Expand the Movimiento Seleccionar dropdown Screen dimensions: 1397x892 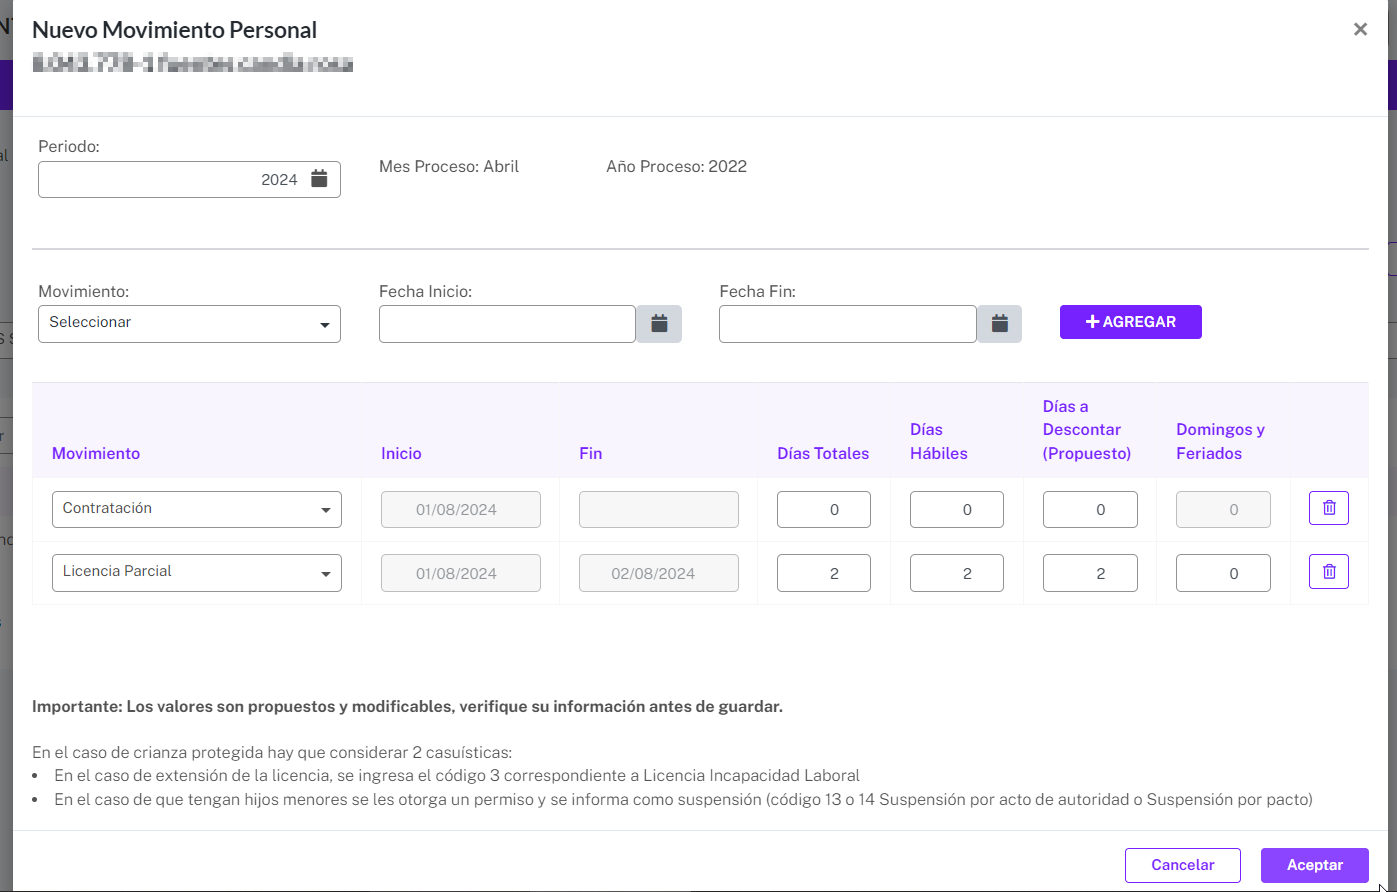189,324
